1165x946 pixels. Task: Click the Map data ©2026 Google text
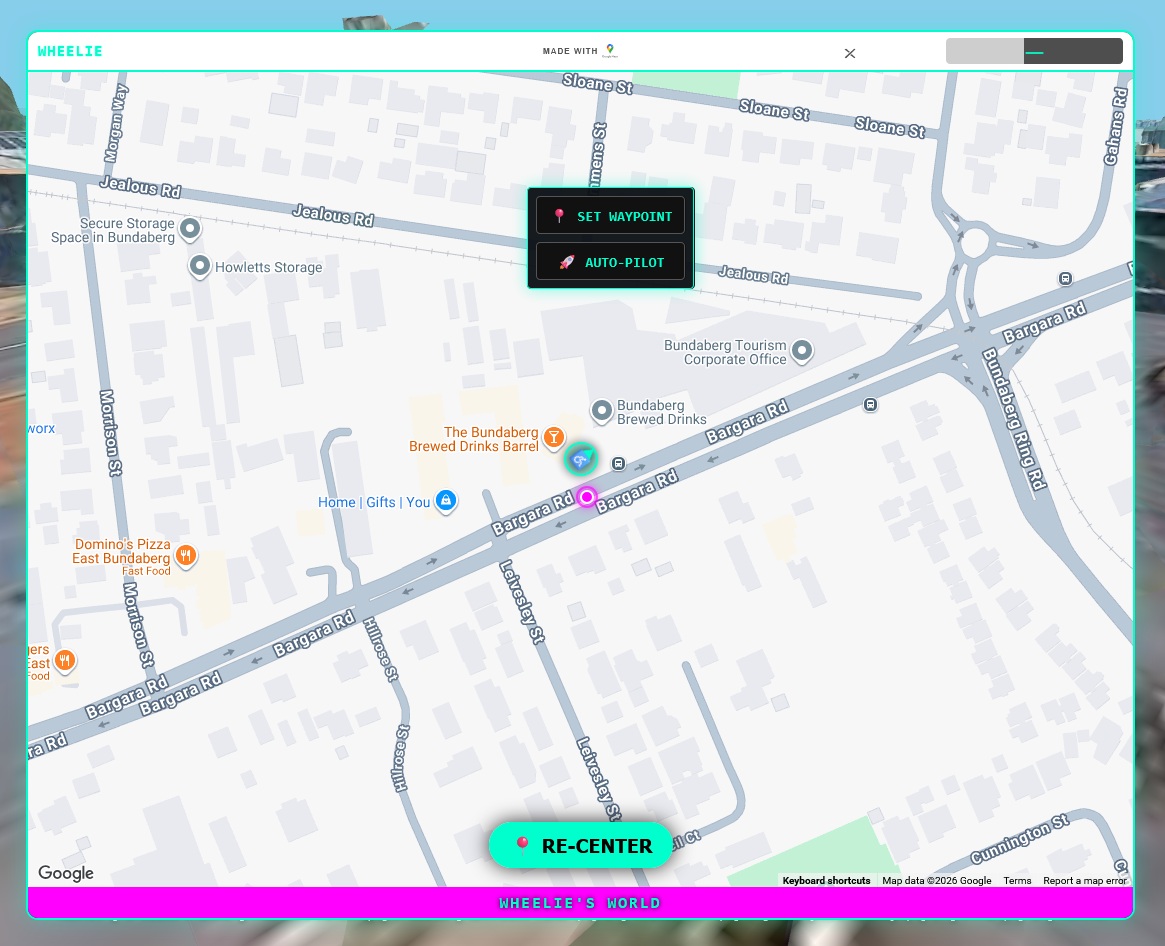tap(936, 880)
